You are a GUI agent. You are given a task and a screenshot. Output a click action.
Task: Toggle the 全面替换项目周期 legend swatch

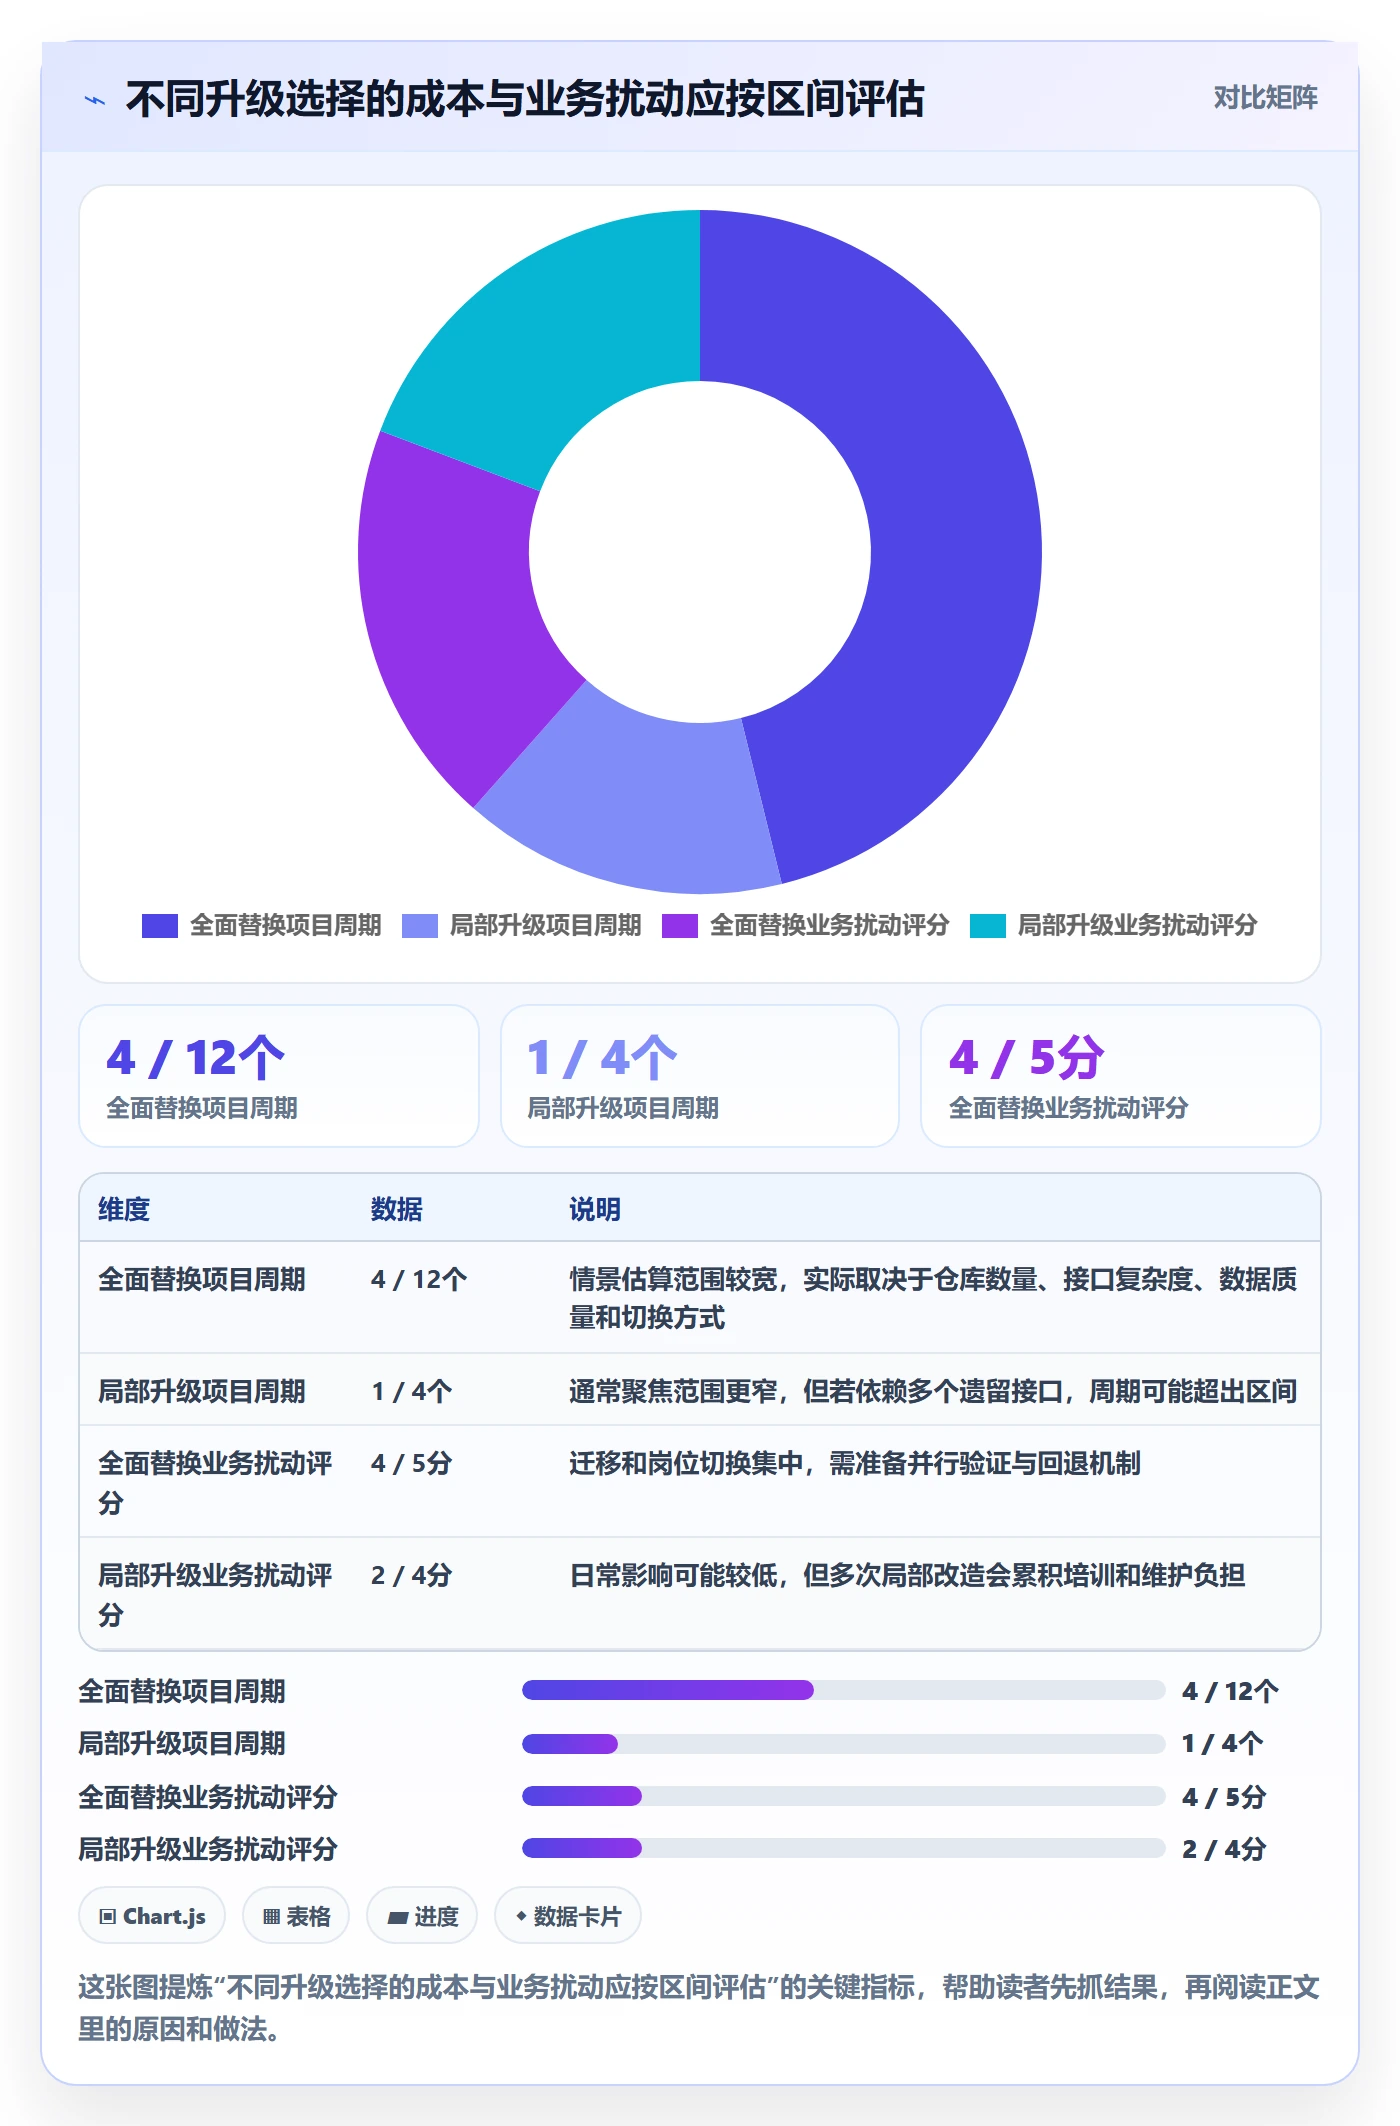pyautogui.click(x=160, y=926)
